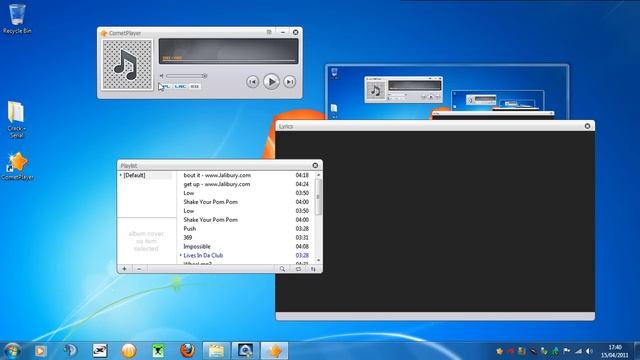The width and height of the screenshot is (640, 360).
Task: Switch to CometPlayer star taskbar button
Action: (x=274, y=351)
